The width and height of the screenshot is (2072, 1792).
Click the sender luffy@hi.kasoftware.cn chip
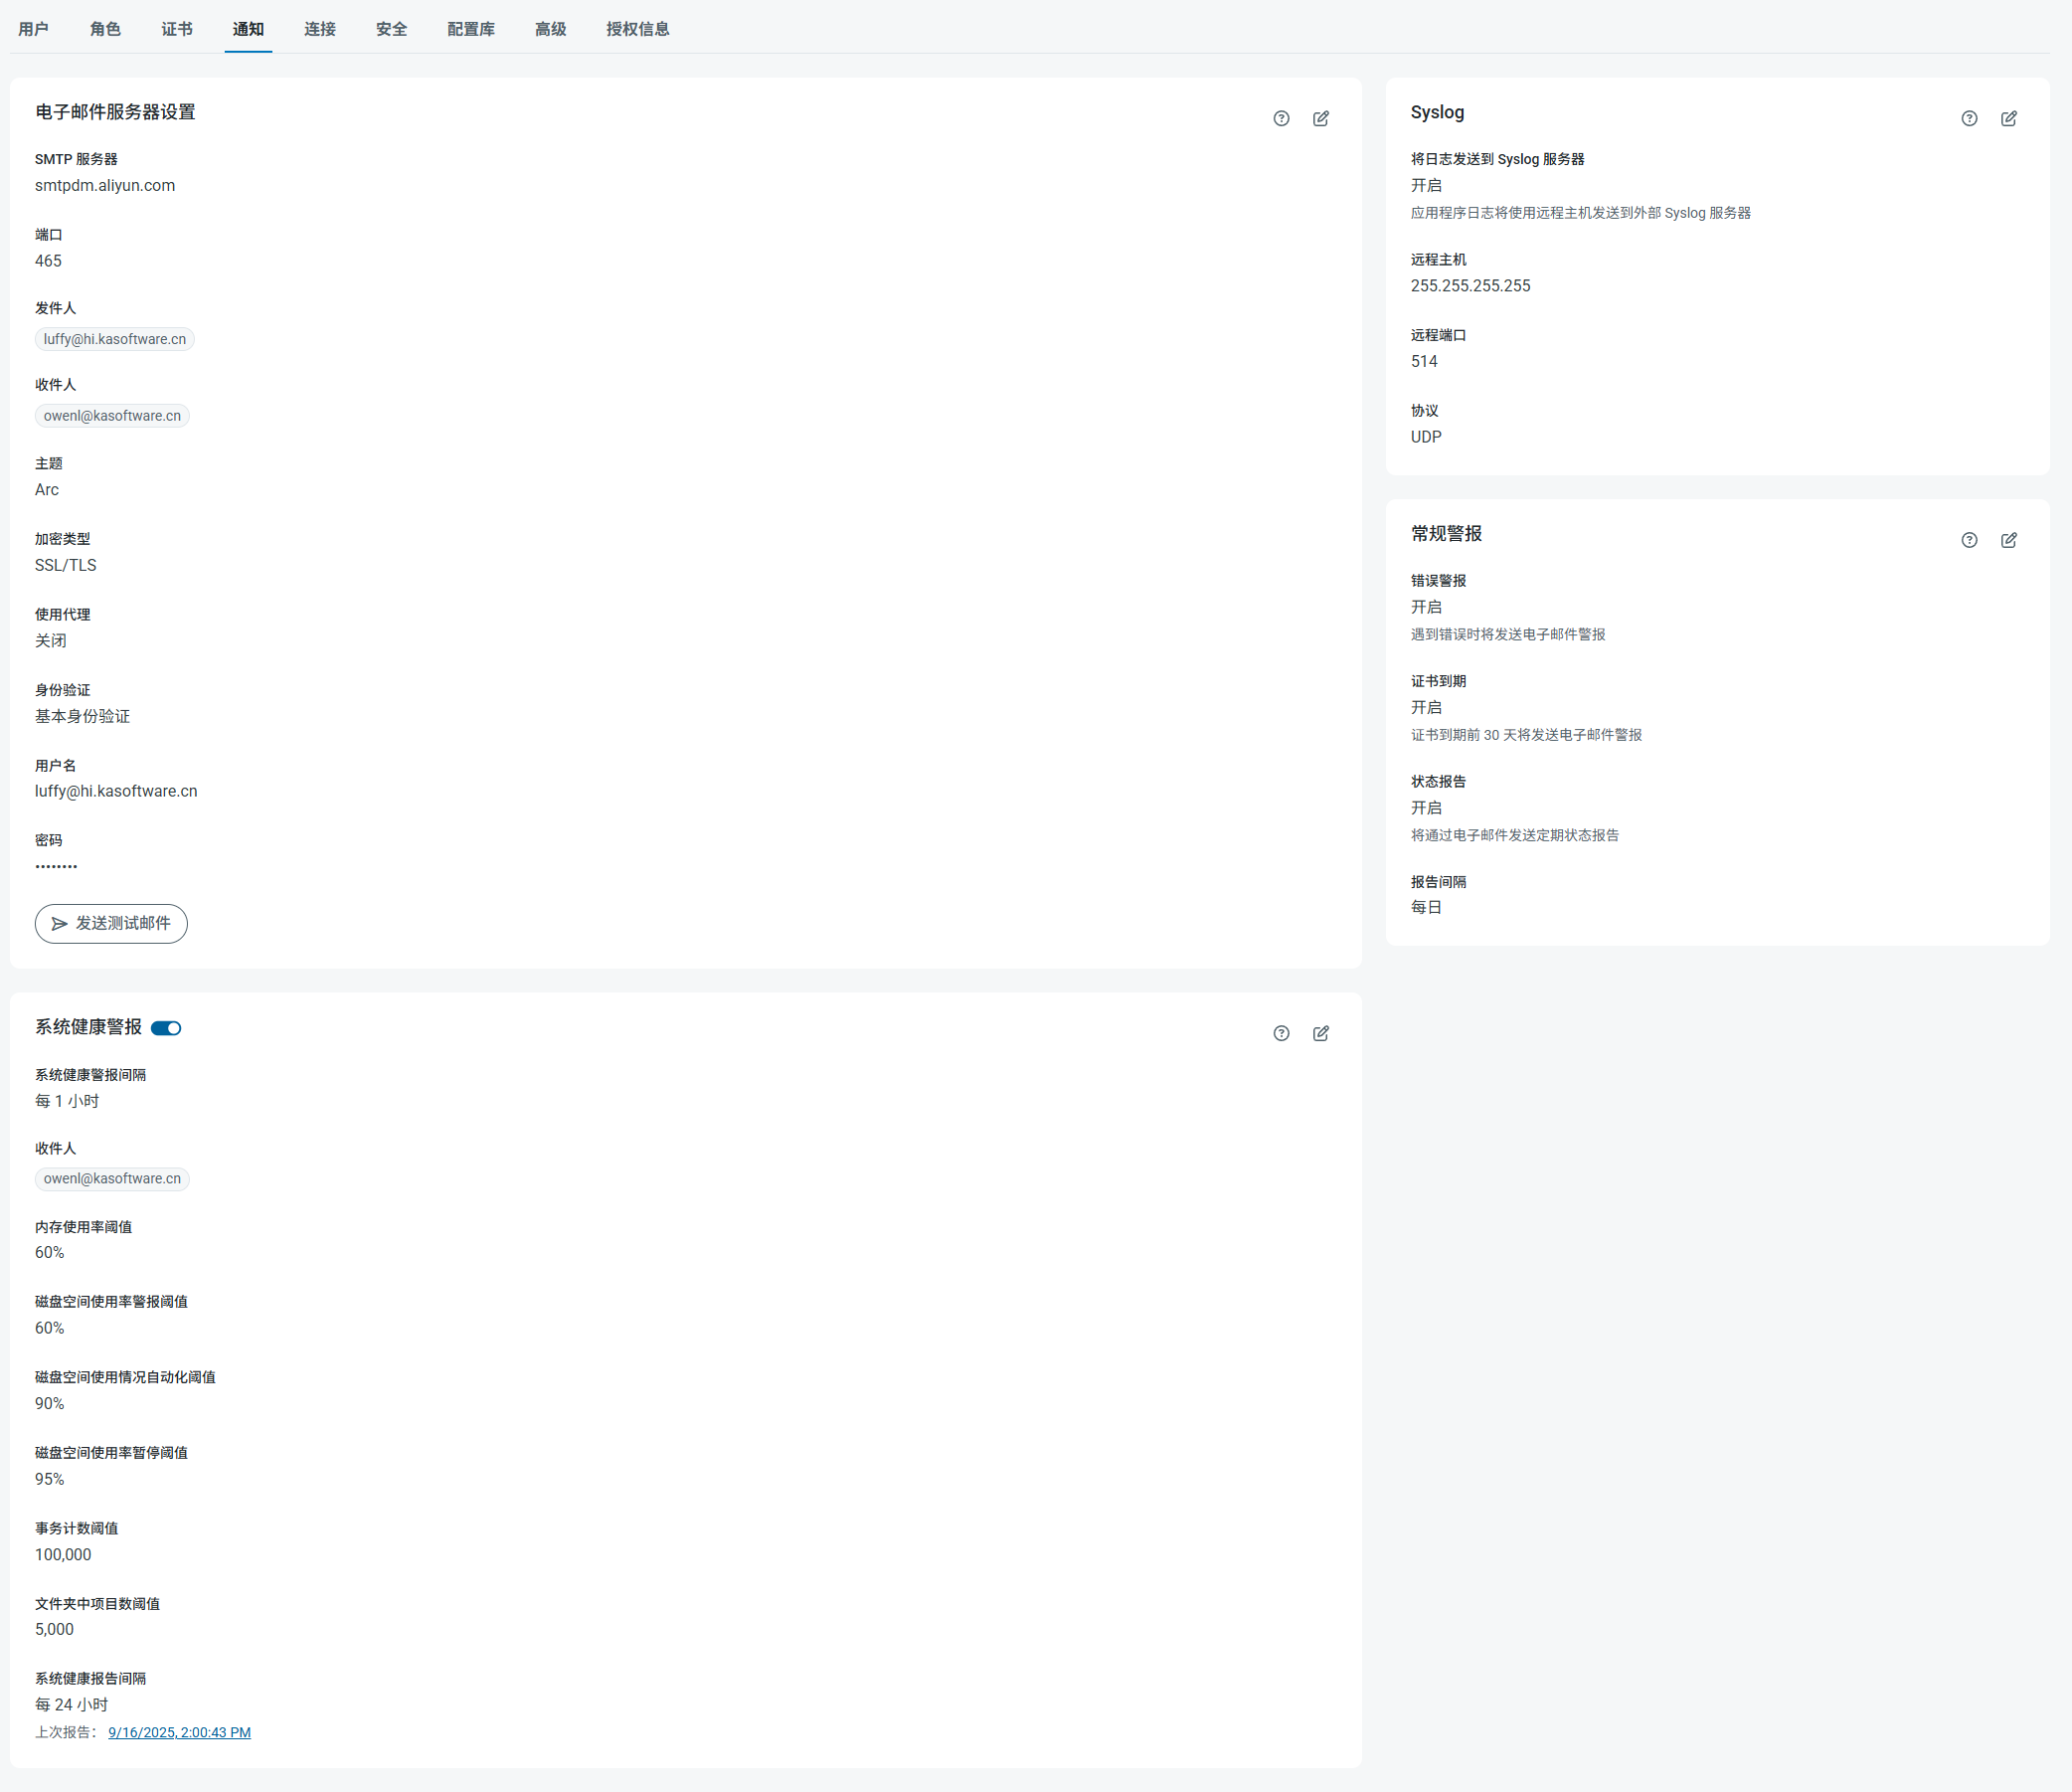(114, 339)
